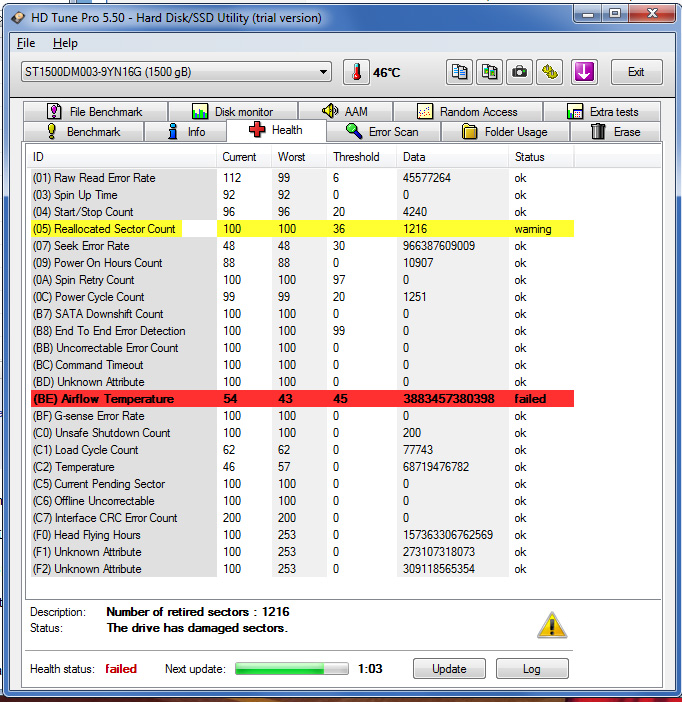This screenshot has width=682, height=702.
Task: Select the Seek Error Rate row
Action: tap(302, 246)
